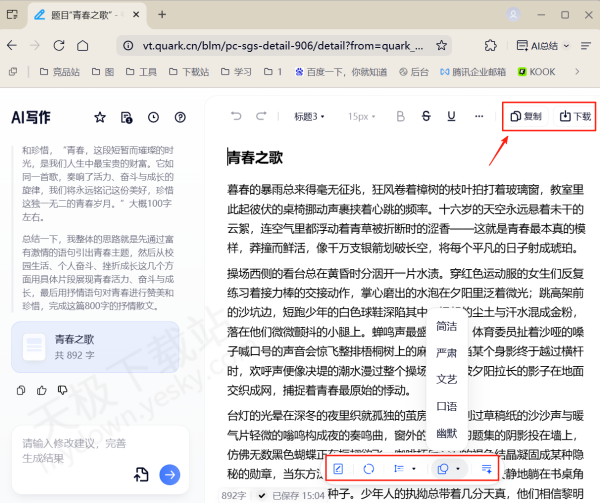The height and width of the screenshot is (503, 600).
Task: Open the tab list icon at top left
Action: pos(12,15)
